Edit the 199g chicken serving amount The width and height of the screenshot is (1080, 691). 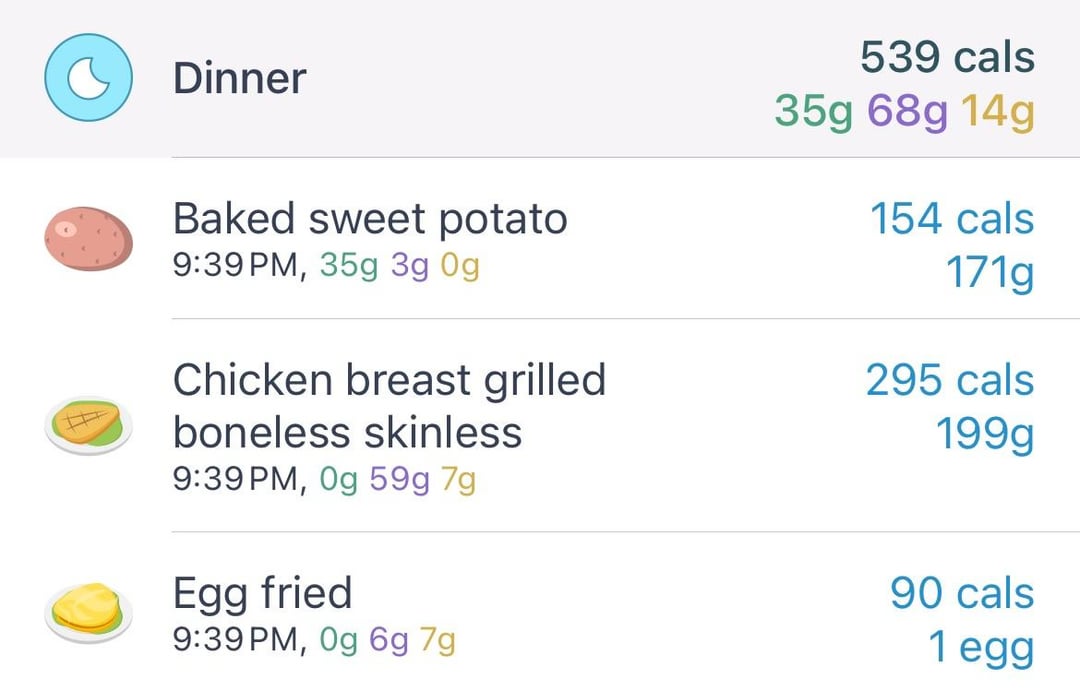point(985,434)
